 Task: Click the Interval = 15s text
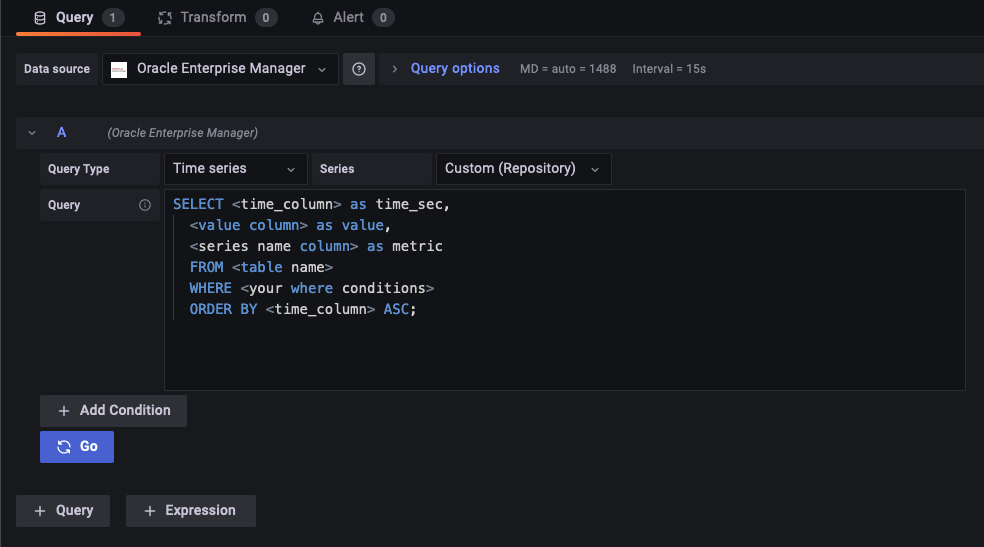pyautogui.click(x=669, y=69)
